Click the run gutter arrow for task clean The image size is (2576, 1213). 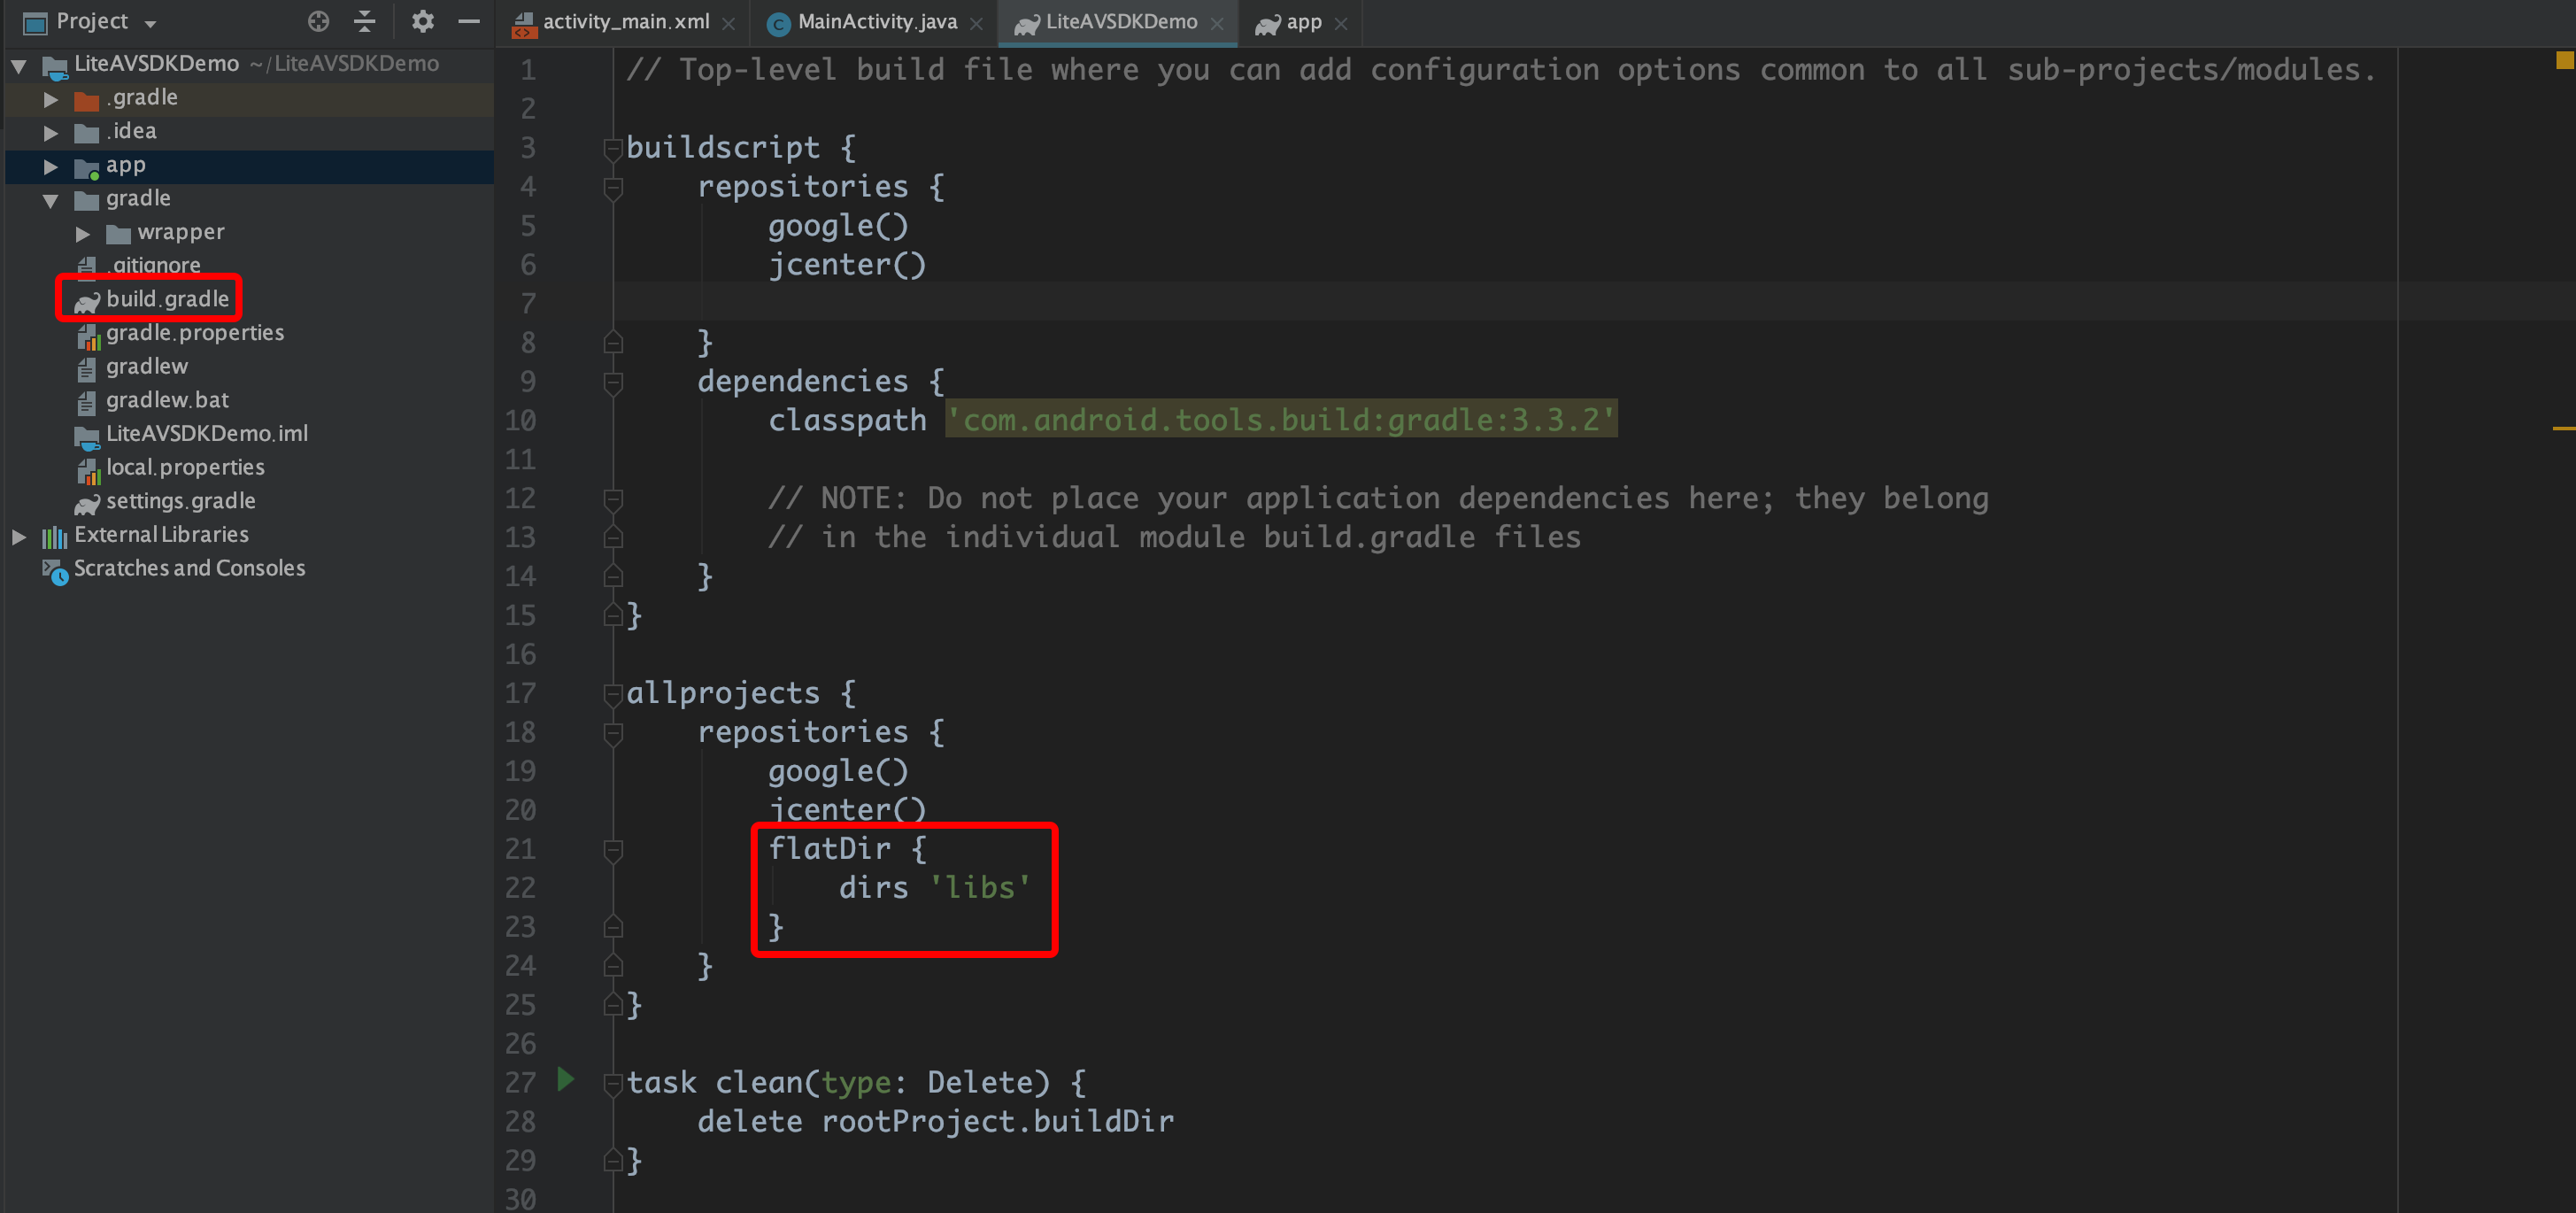(565, 1079)
